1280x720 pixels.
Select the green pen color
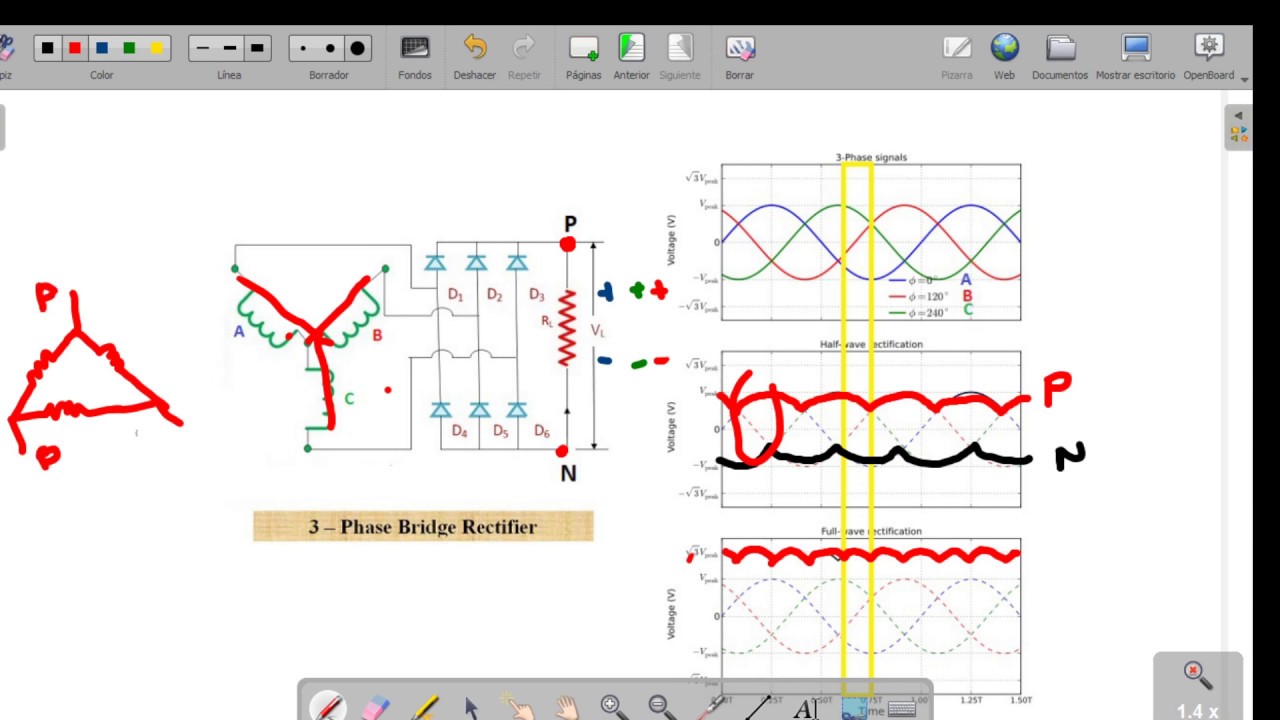tap(129, 48)
